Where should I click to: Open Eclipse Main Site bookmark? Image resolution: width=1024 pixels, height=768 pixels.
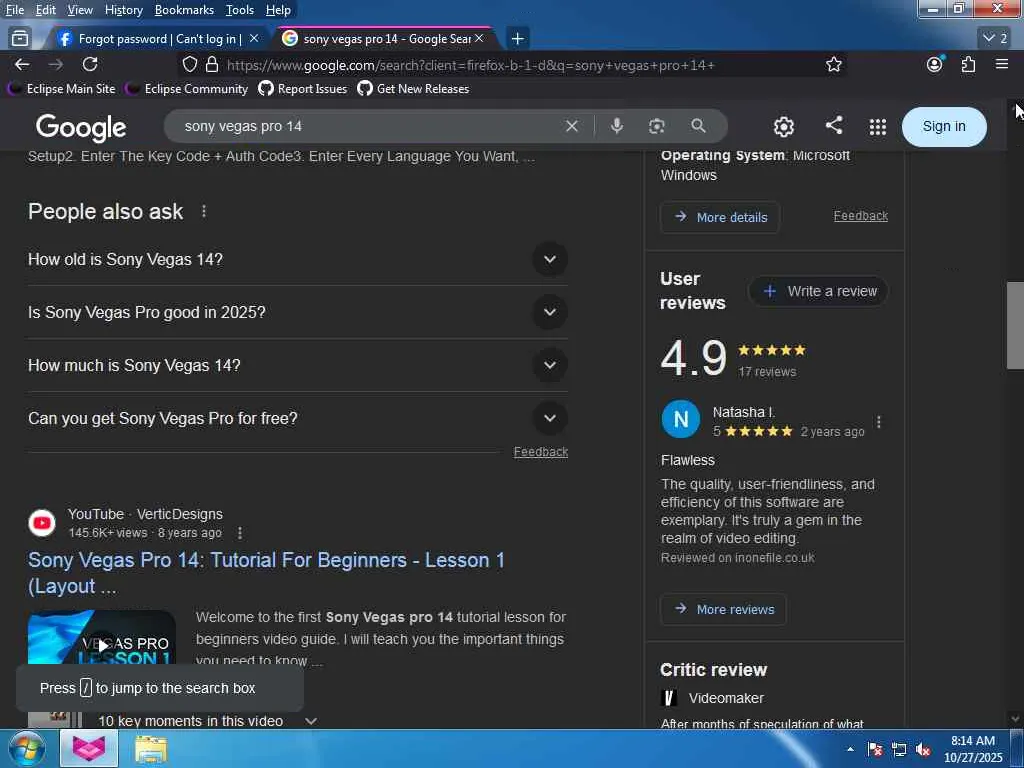(61, 89)
